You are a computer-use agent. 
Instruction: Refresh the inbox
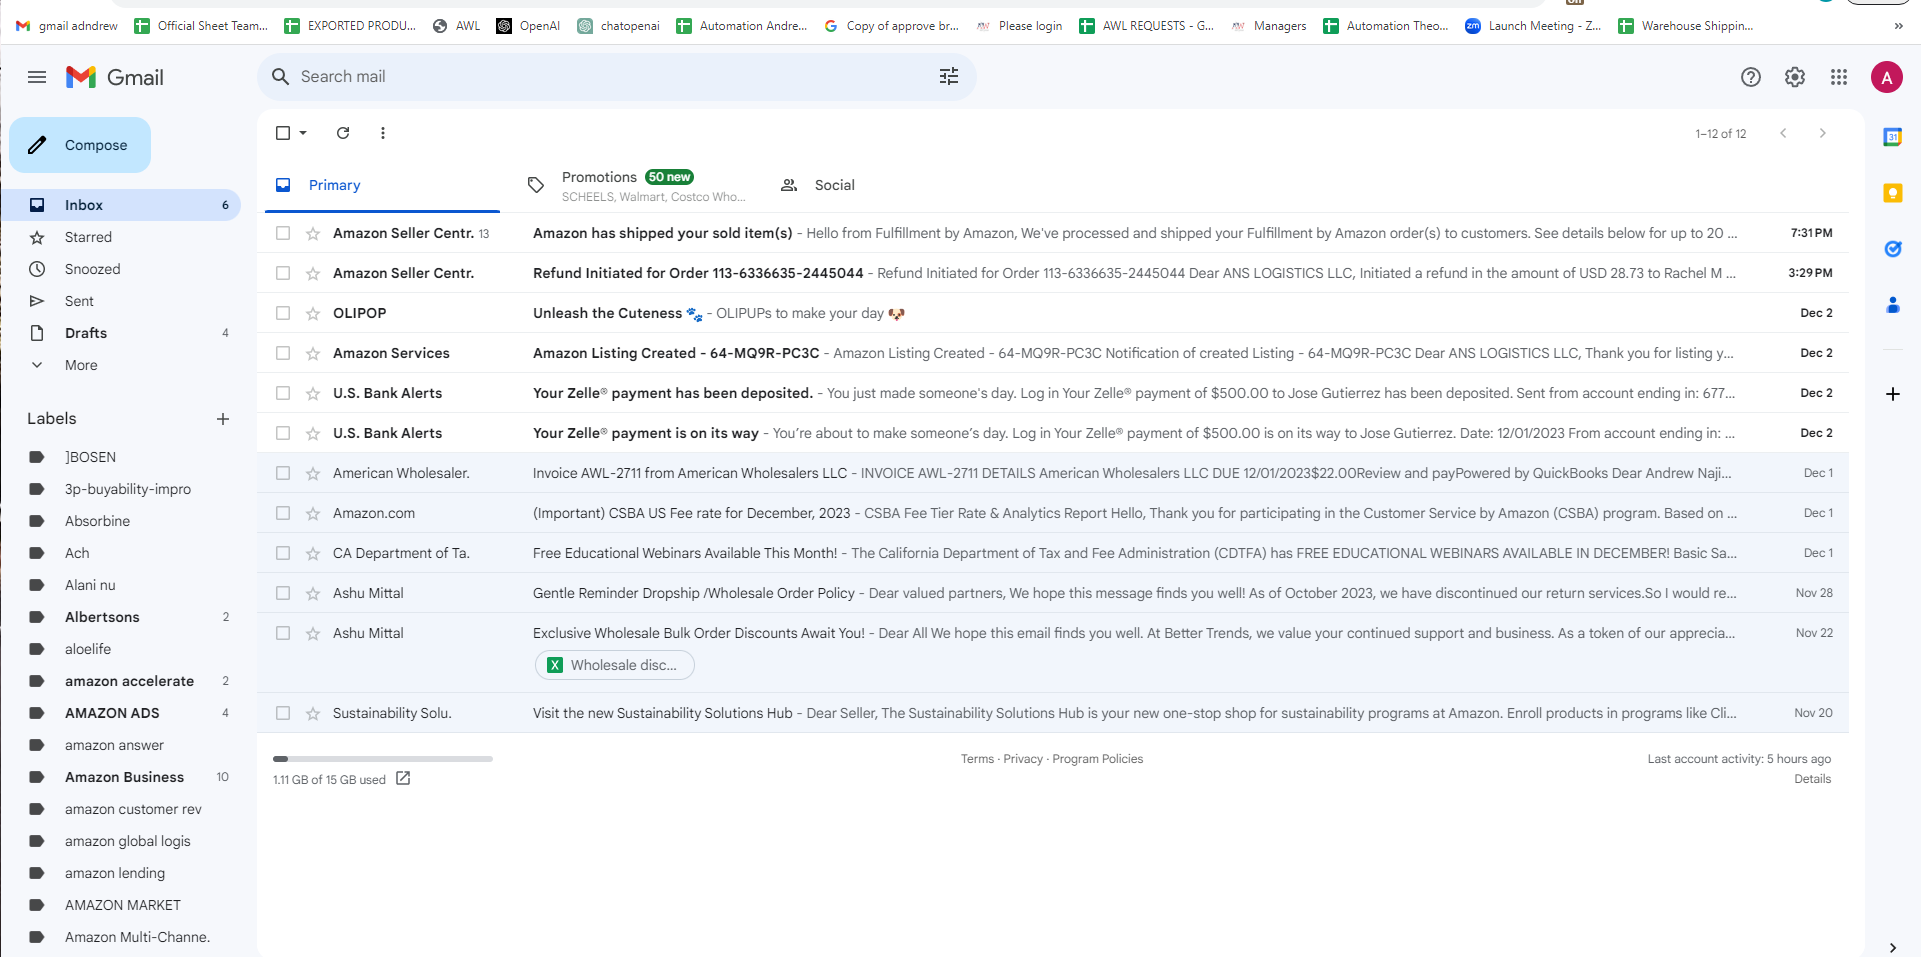click(343, 133)
